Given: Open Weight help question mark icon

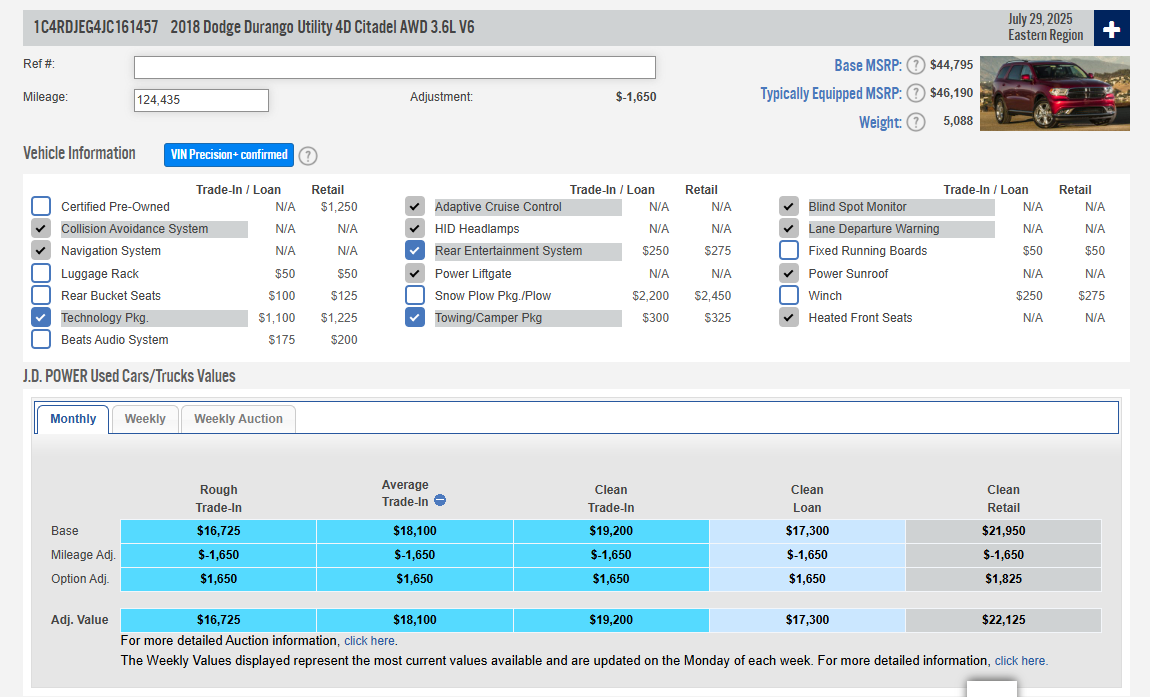Looking at the screenshot, I should (x=915, y=122).
